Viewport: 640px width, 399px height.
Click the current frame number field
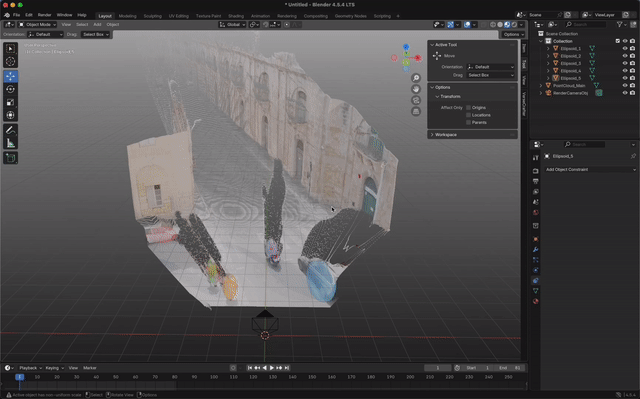tap(438, 368)
